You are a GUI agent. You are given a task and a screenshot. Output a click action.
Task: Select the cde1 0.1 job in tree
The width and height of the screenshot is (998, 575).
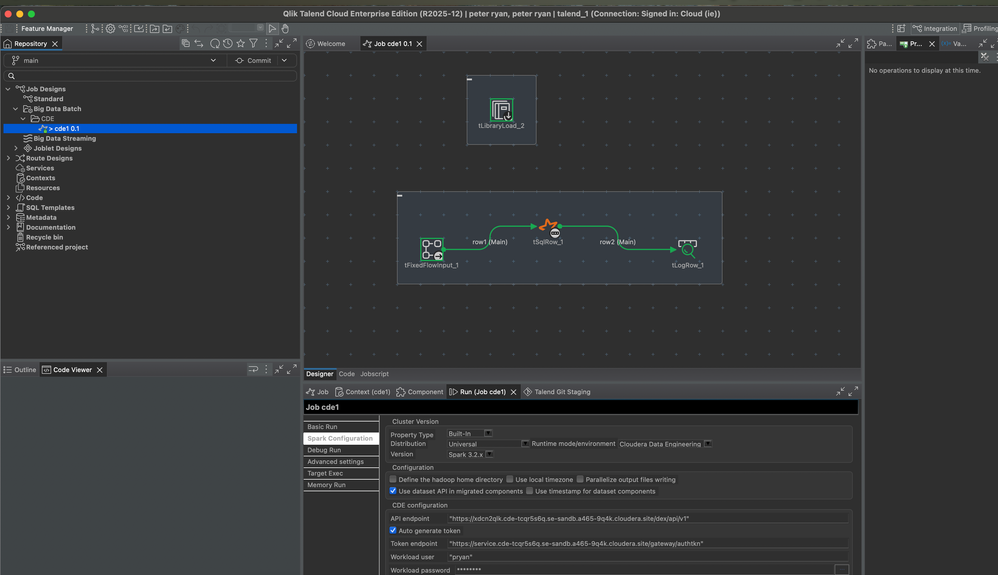pyautogui.click(x=150, y=129)
